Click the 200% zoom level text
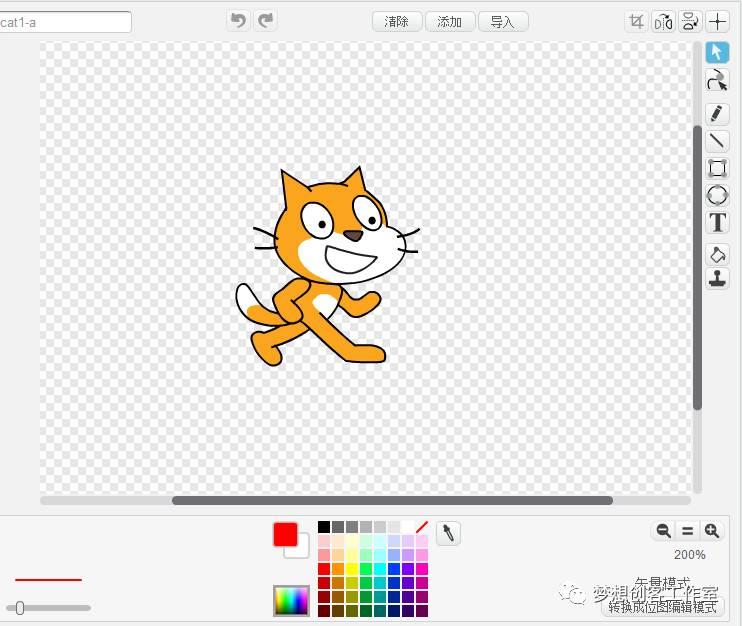The image size is (742, 626). [x=689, y=555]
